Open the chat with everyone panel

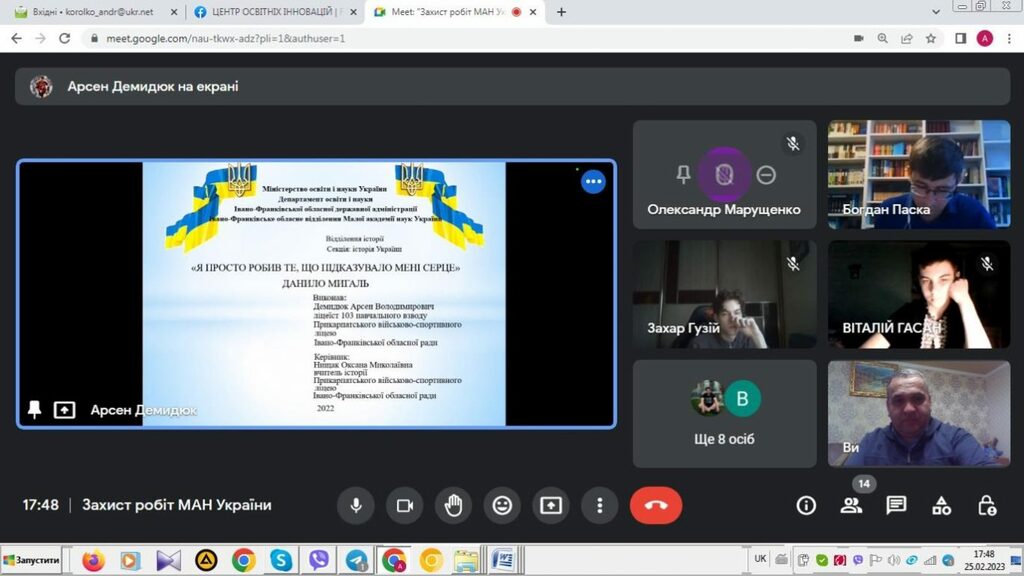[x=896, y=505]
